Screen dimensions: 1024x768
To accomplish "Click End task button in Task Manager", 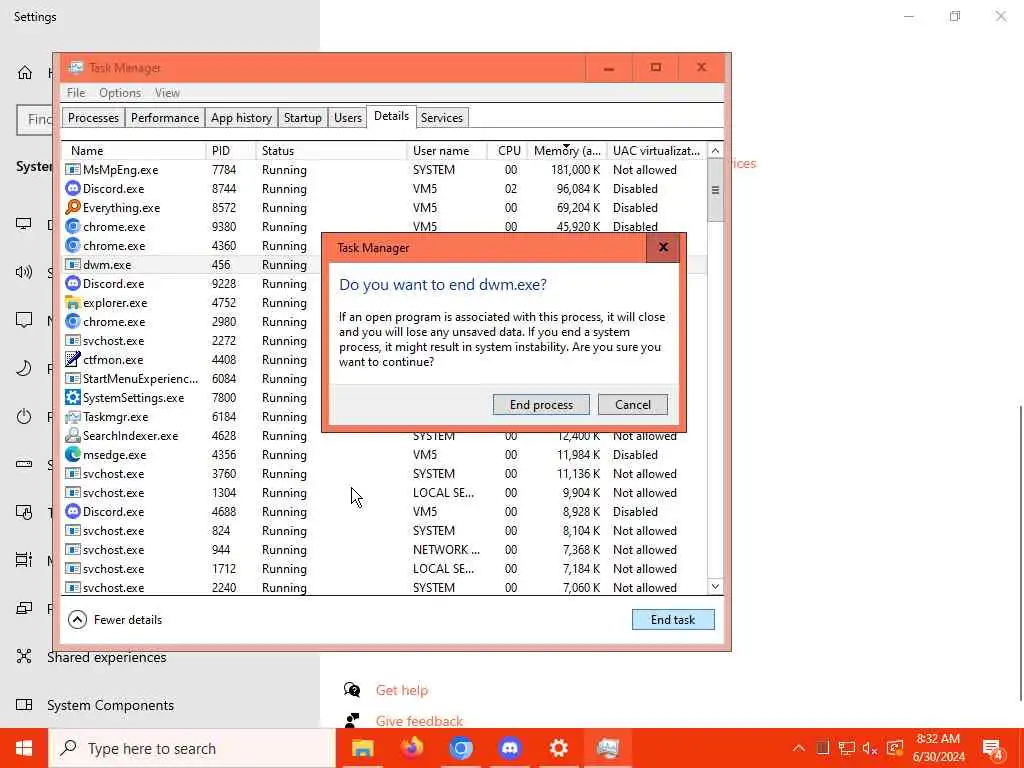I will tap(673, 619).
